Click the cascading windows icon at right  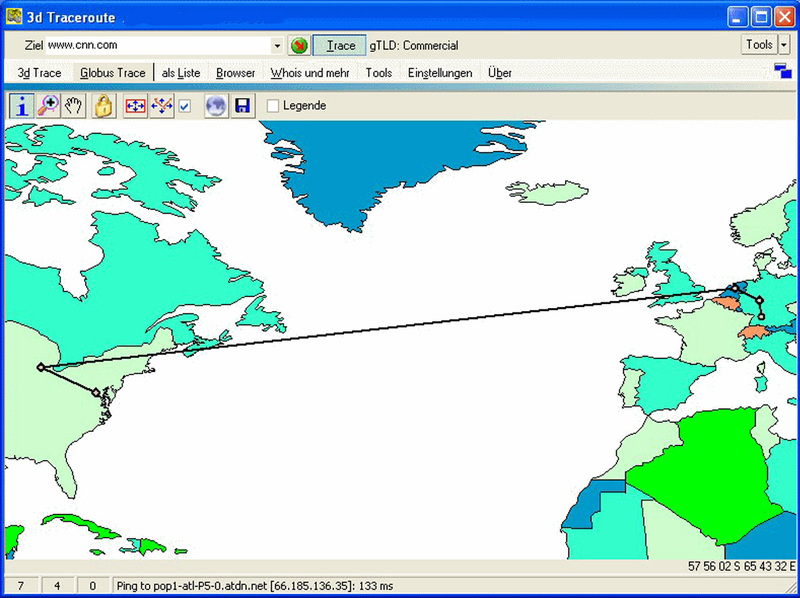783,71
